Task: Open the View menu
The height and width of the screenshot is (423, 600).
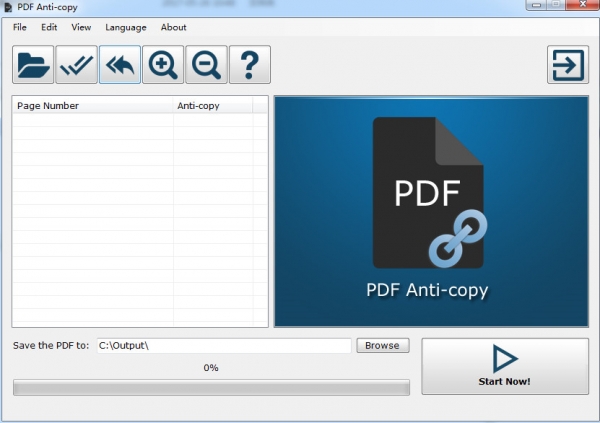Action: [81, 27]
